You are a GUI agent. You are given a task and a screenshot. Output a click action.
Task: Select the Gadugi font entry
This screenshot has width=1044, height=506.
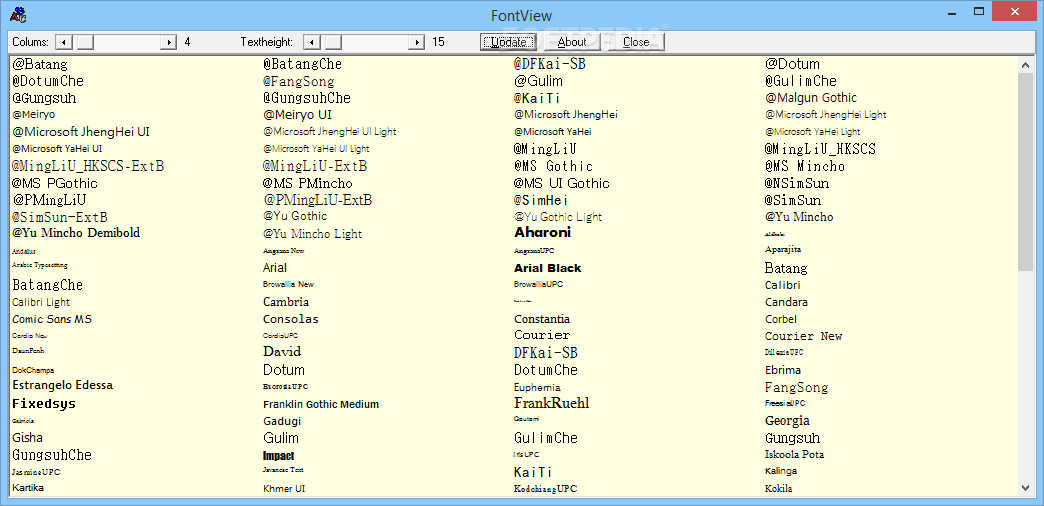(x=282, y=421)
